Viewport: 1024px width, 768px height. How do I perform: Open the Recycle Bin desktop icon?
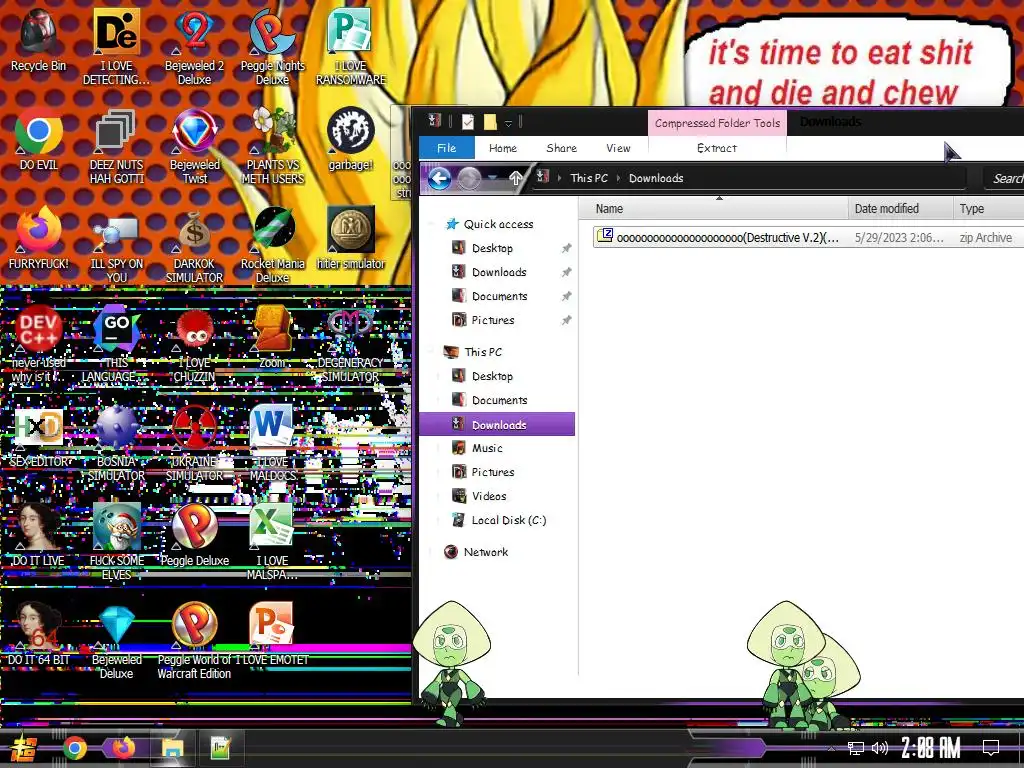(x=39, y=40)
